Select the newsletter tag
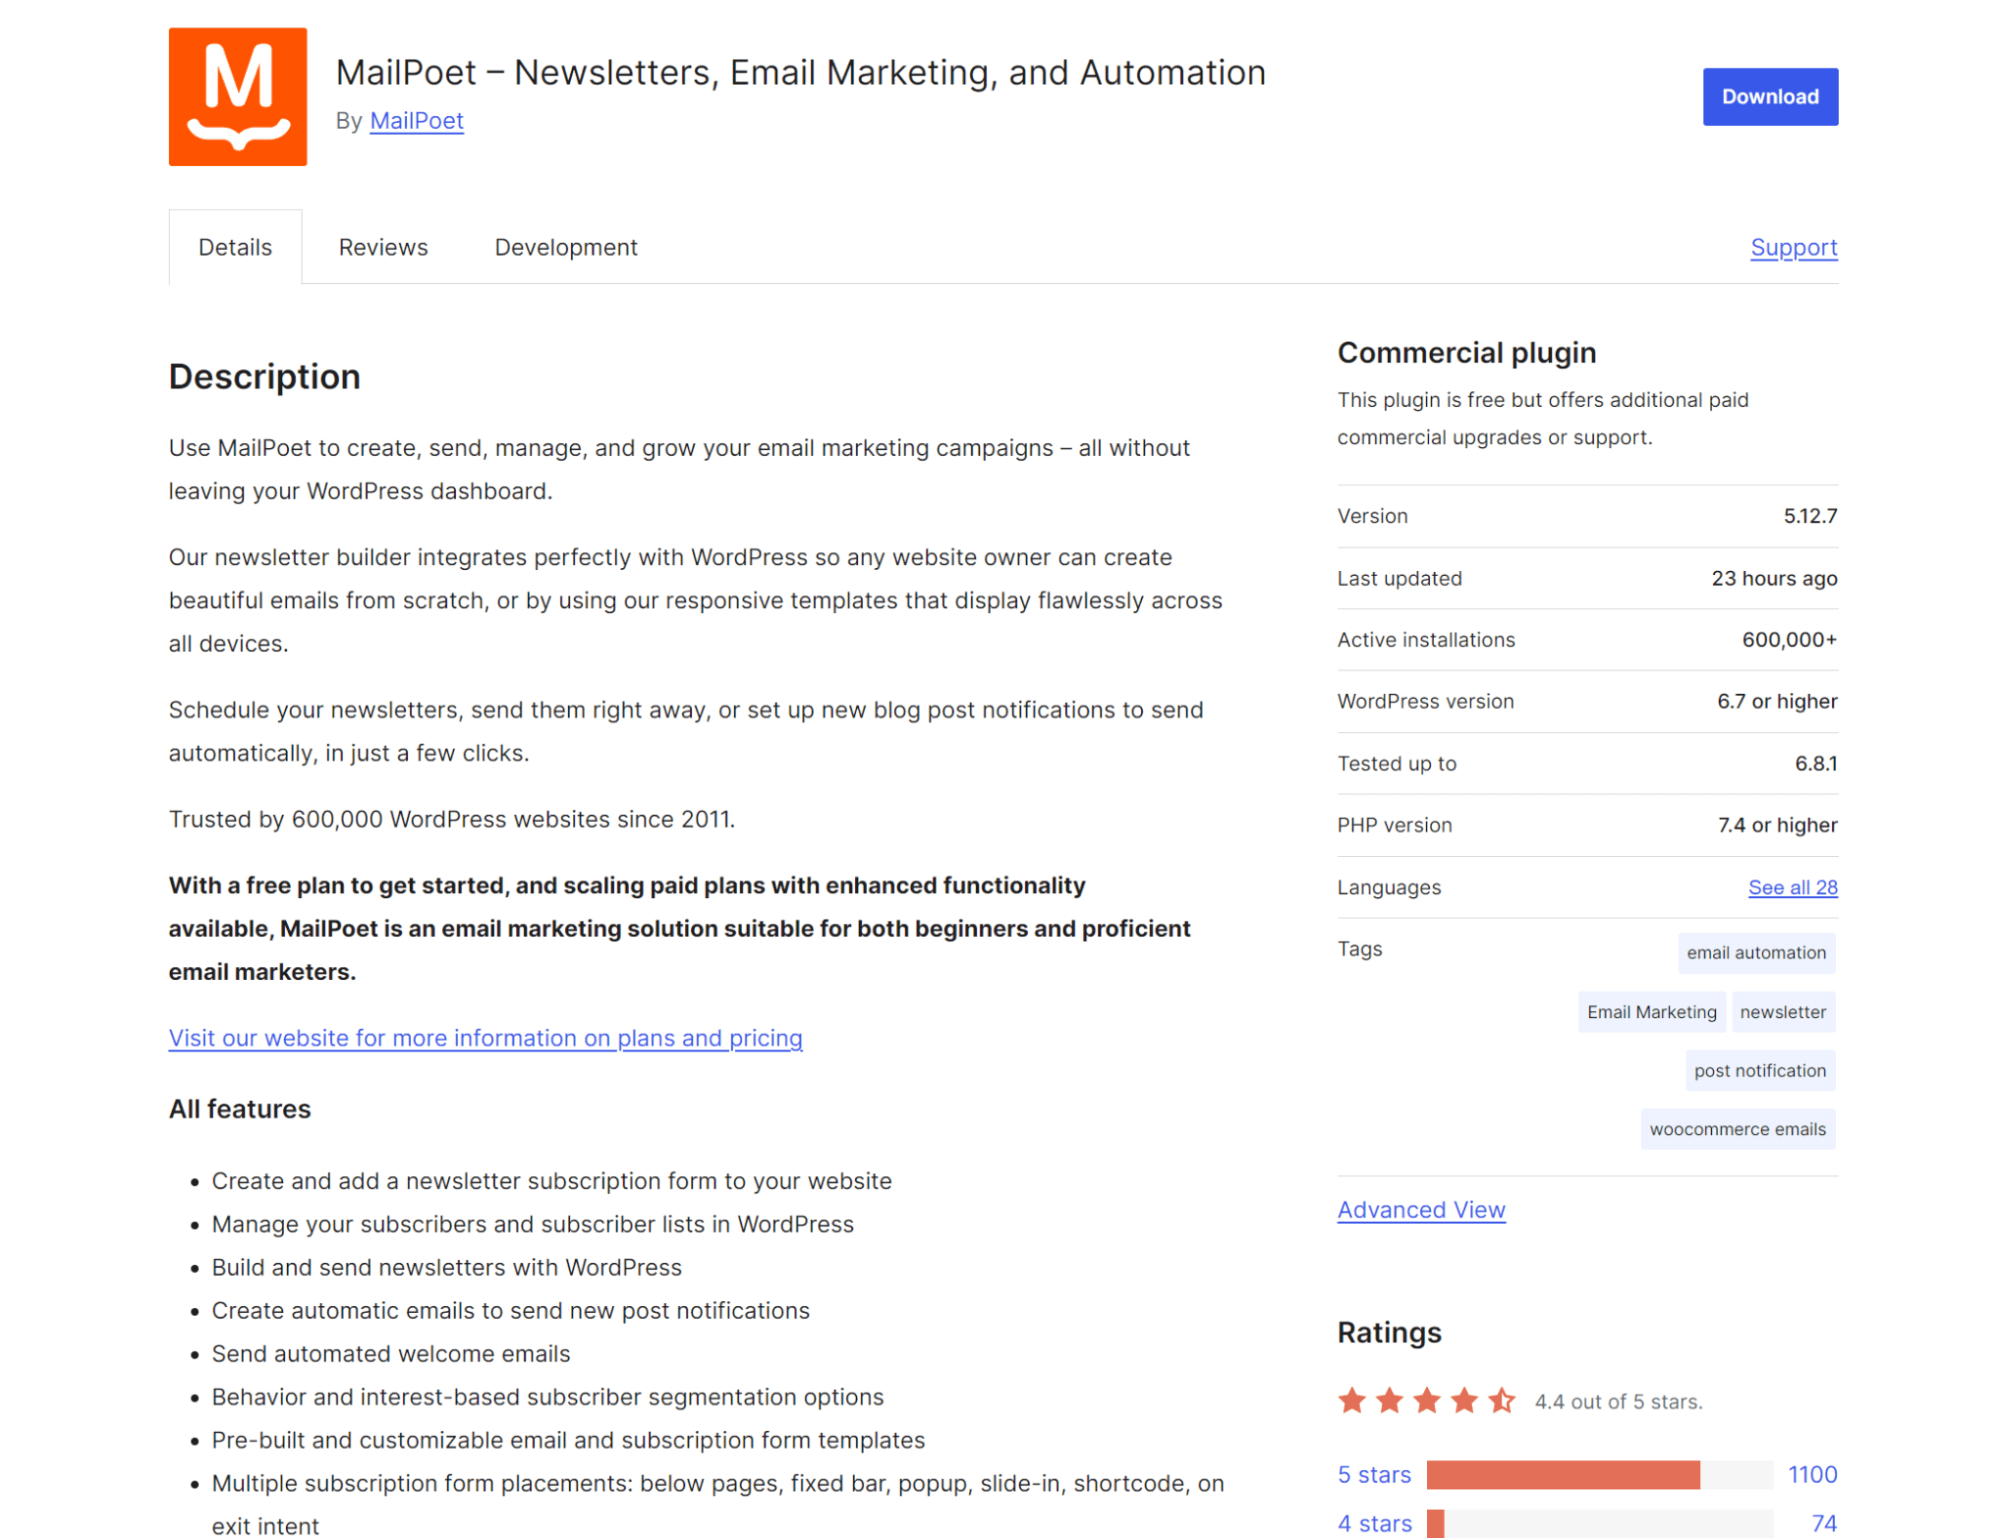The width and height of the screenshot is (1999, 1539). click(x=1782, y=1011)
